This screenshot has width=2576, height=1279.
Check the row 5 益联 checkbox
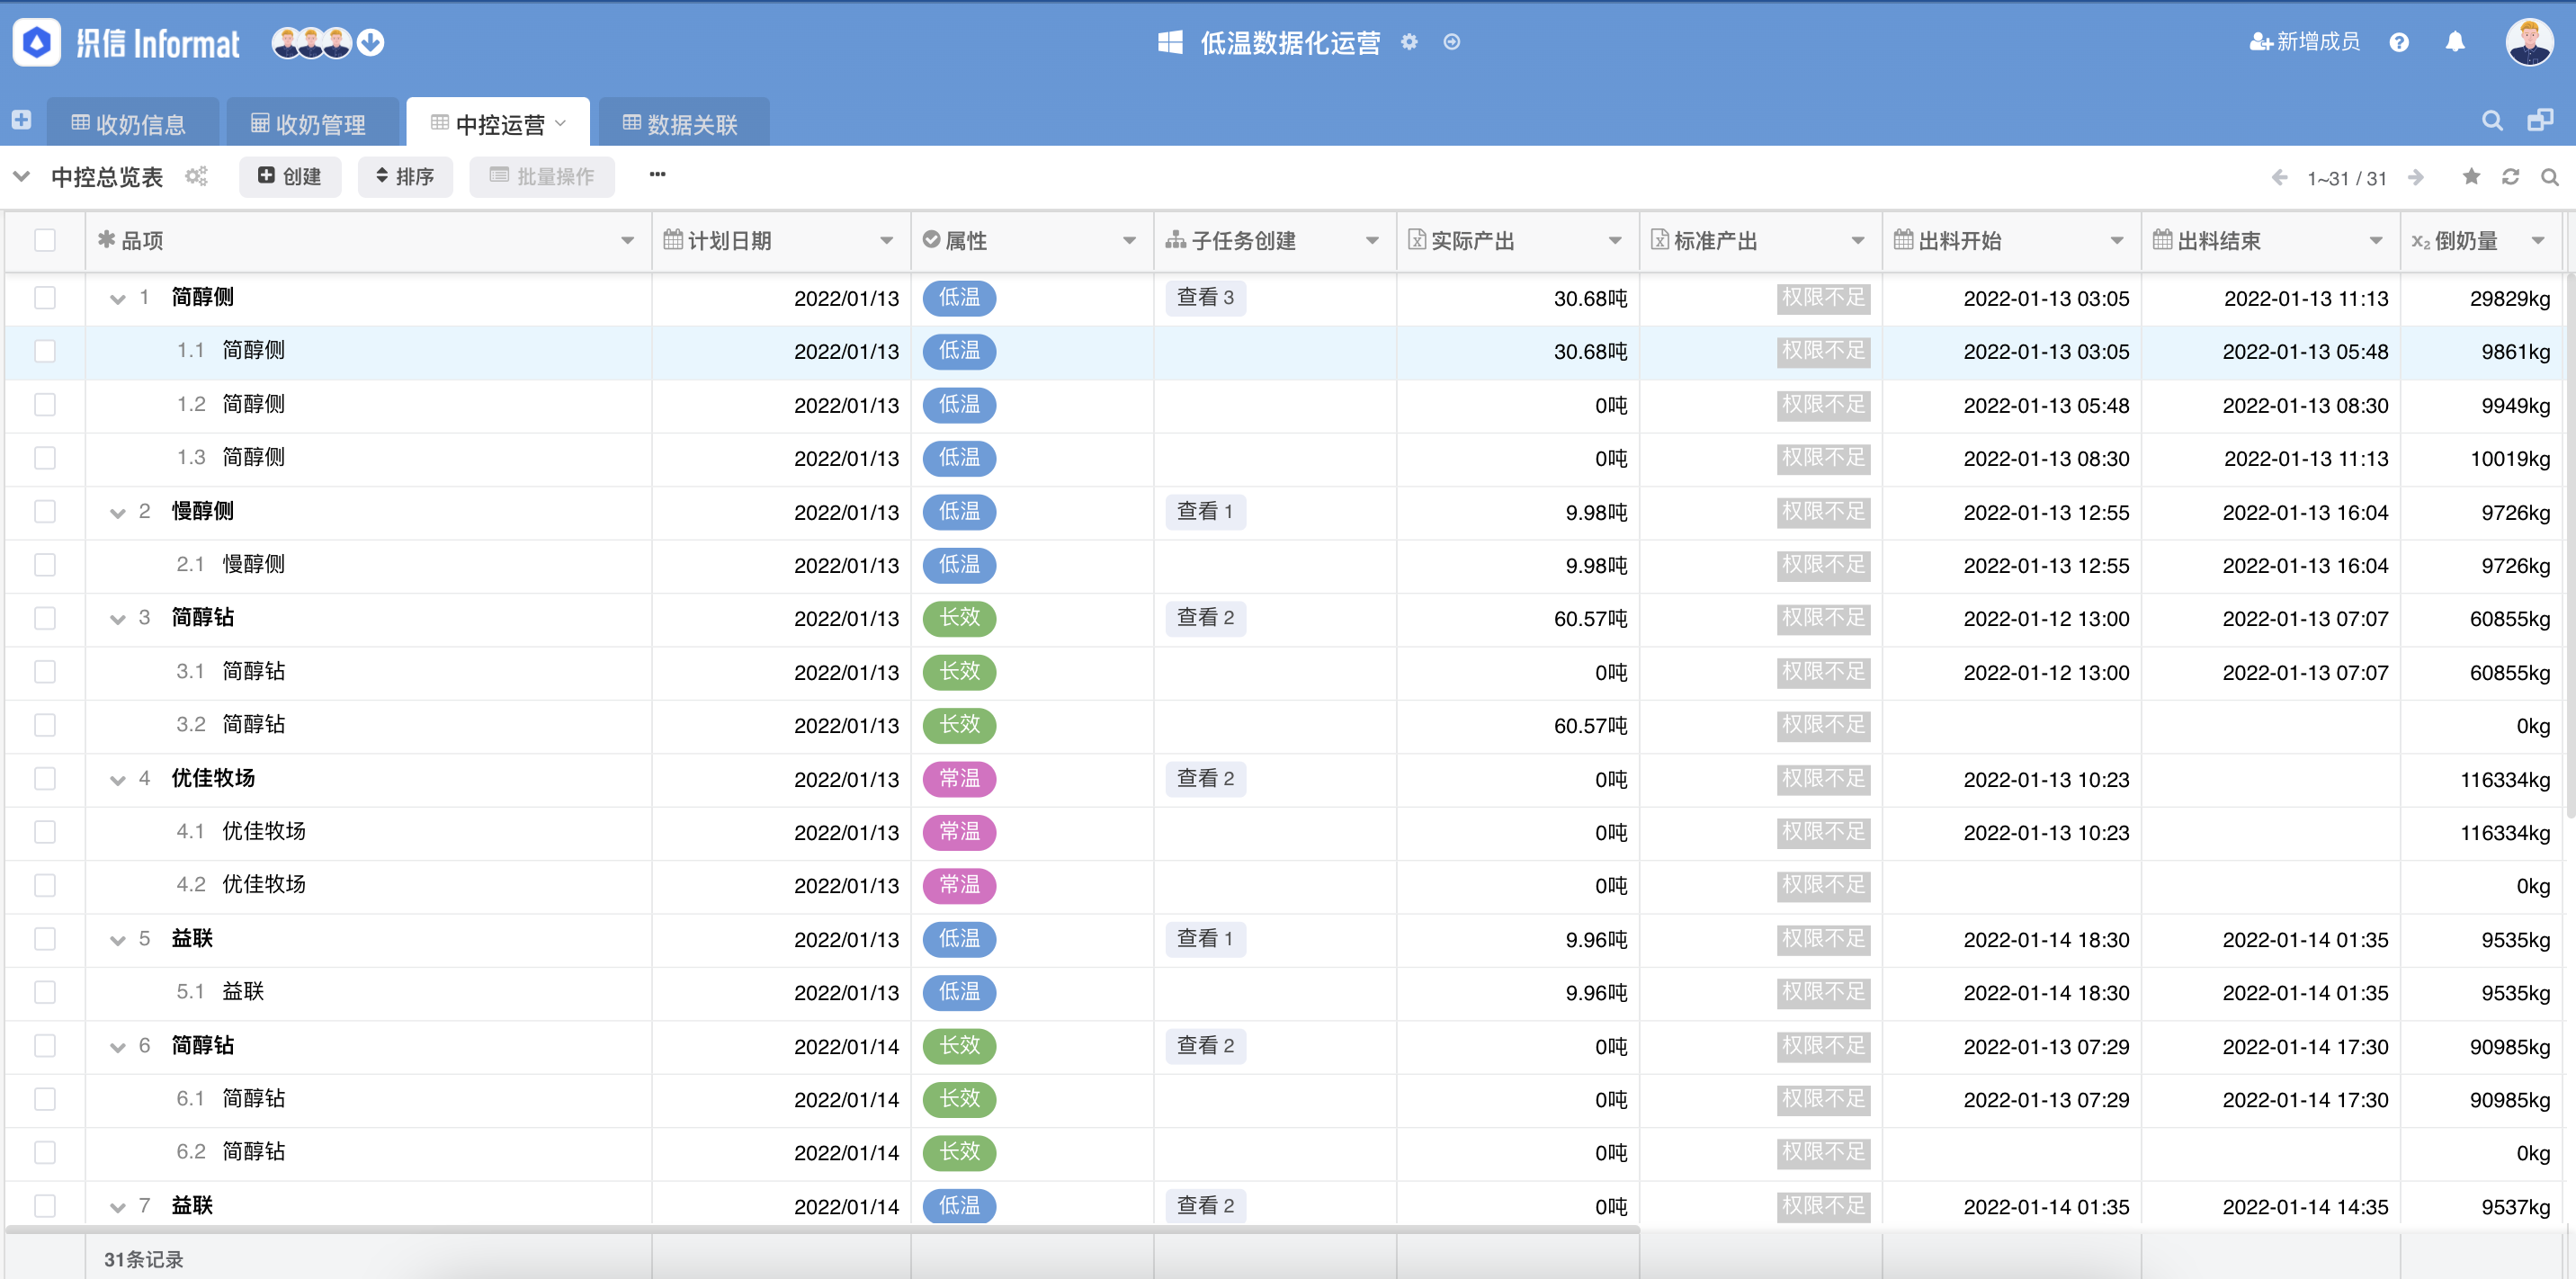[x=45, y=939]
